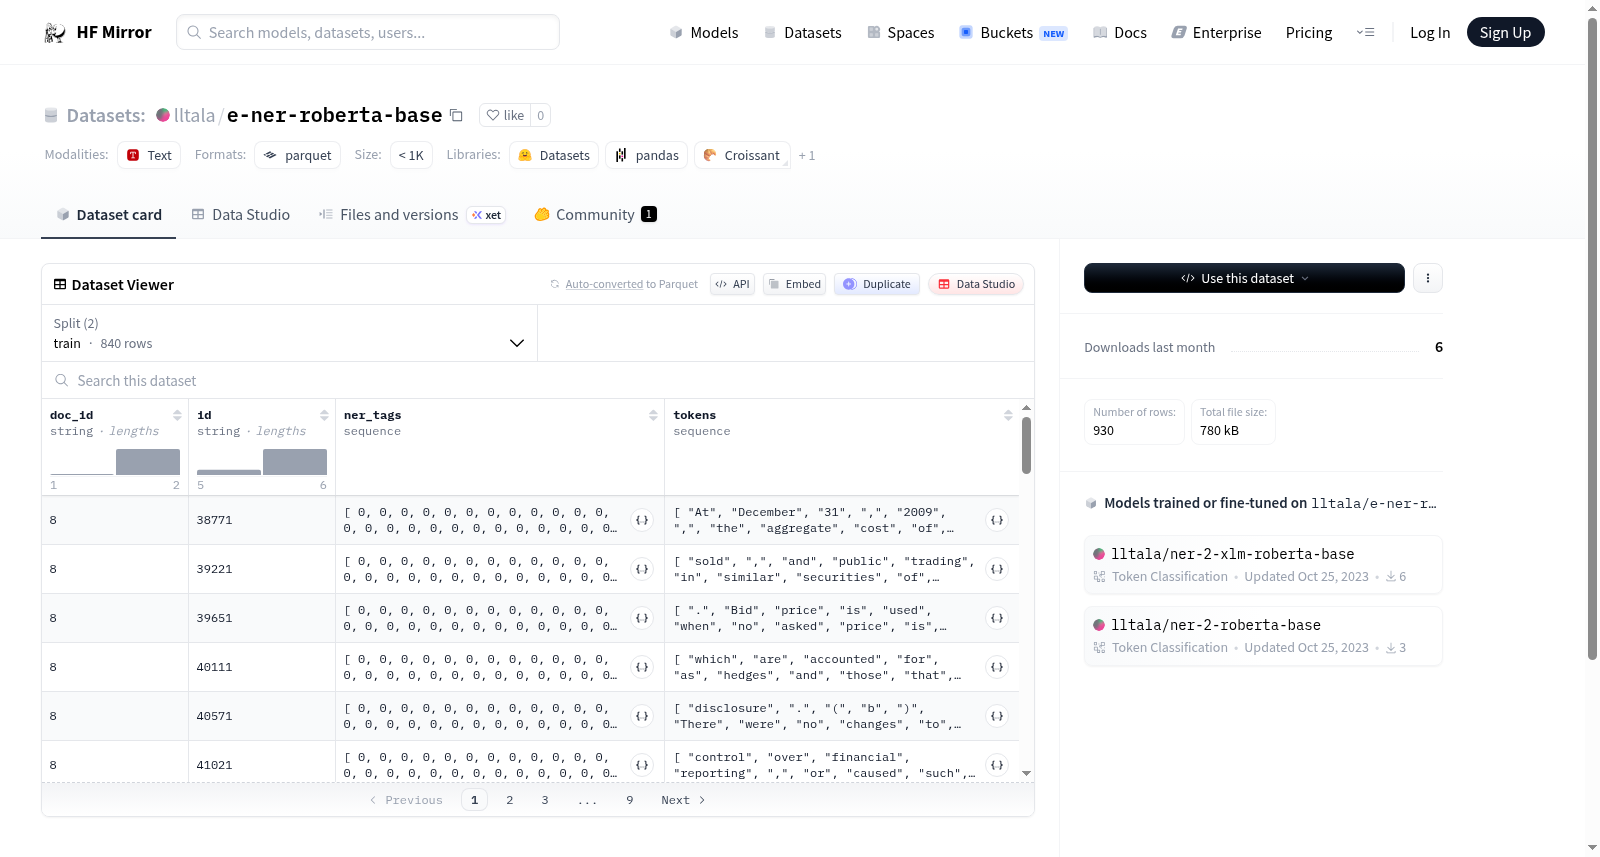Open Docs page
Viewport: 1600px width, 857px height.
[x=1120, y=33]
